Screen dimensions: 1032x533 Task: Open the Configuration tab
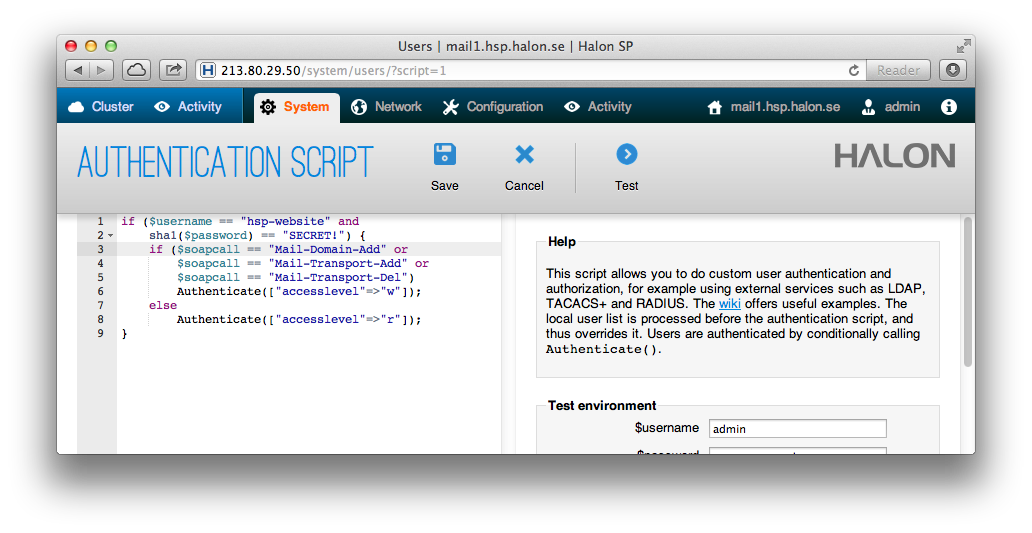(492, 107)
